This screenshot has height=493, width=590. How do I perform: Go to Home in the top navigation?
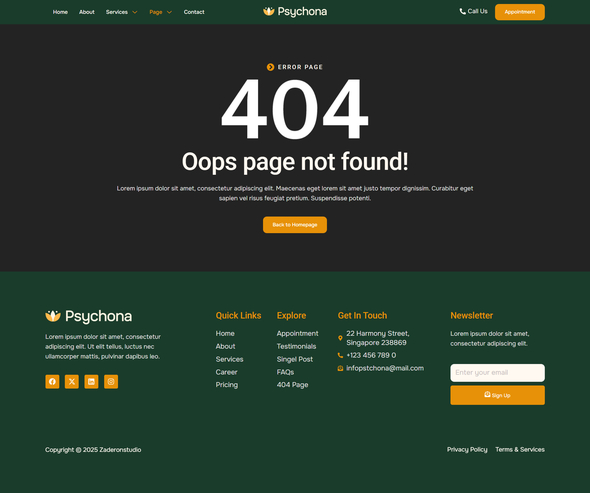pyautogui.click(x=60, y=12)
